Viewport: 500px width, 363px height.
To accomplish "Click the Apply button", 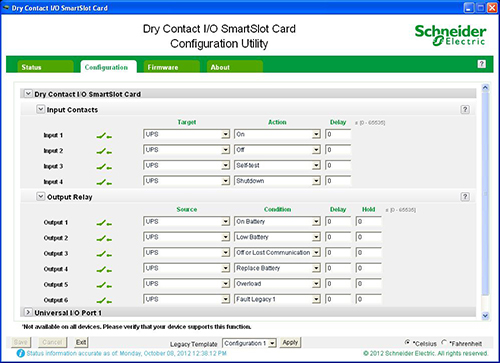I will click(x=290, y=342).
